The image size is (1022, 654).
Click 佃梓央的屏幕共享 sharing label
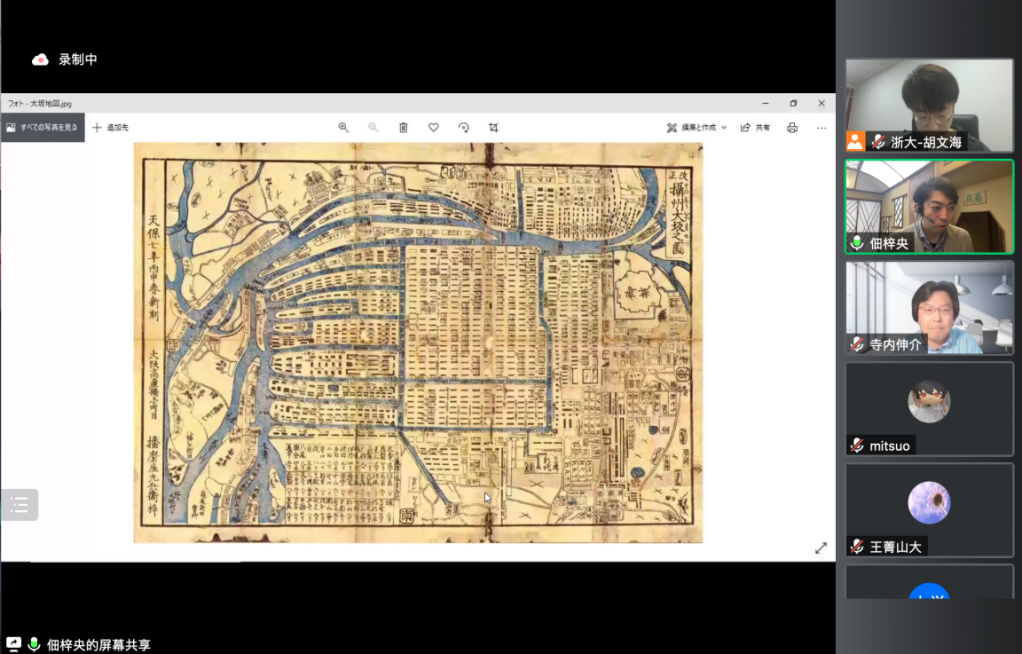click(x=98, y=645)
